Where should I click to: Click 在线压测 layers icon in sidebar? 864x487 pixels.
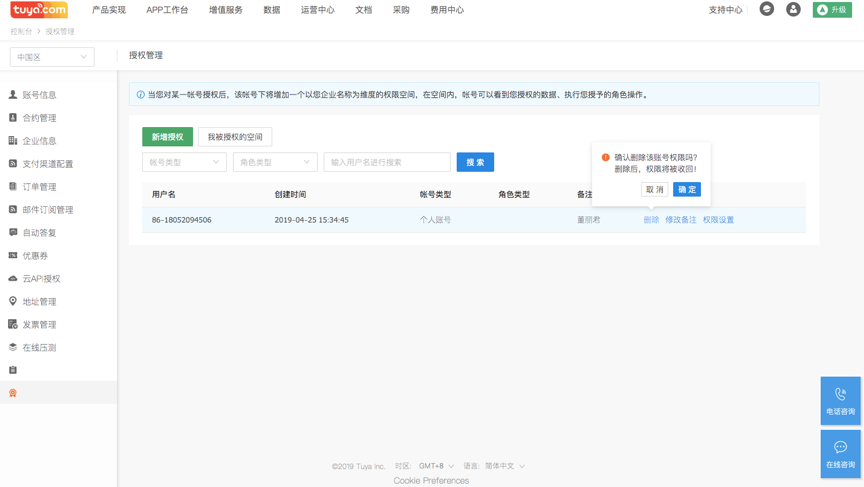pyautogui.click(x=13, y=347)
